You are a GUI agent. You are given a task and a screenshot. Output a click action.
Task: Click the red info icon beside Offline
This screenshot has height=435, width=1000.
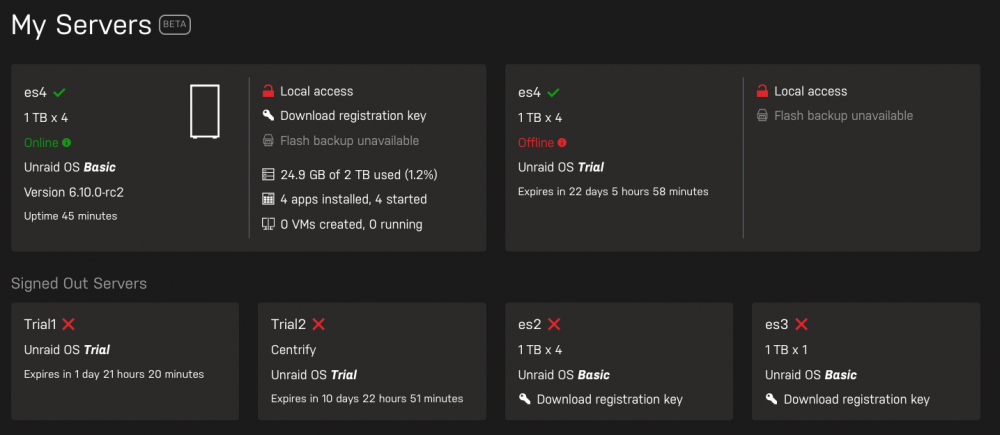pyautogui.click(x=562, y=143)
